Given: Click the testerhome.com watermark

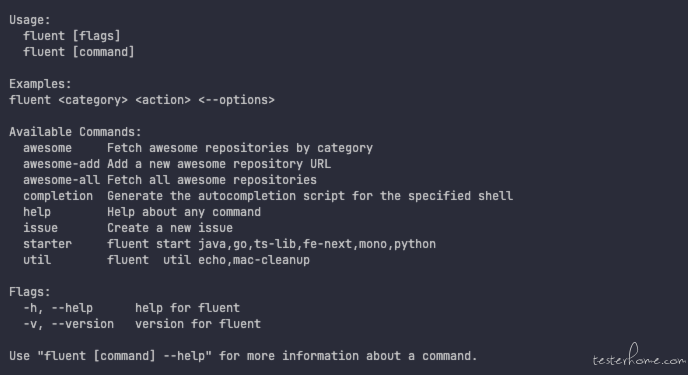Looking at the screenshot, I should pos(639,356).
